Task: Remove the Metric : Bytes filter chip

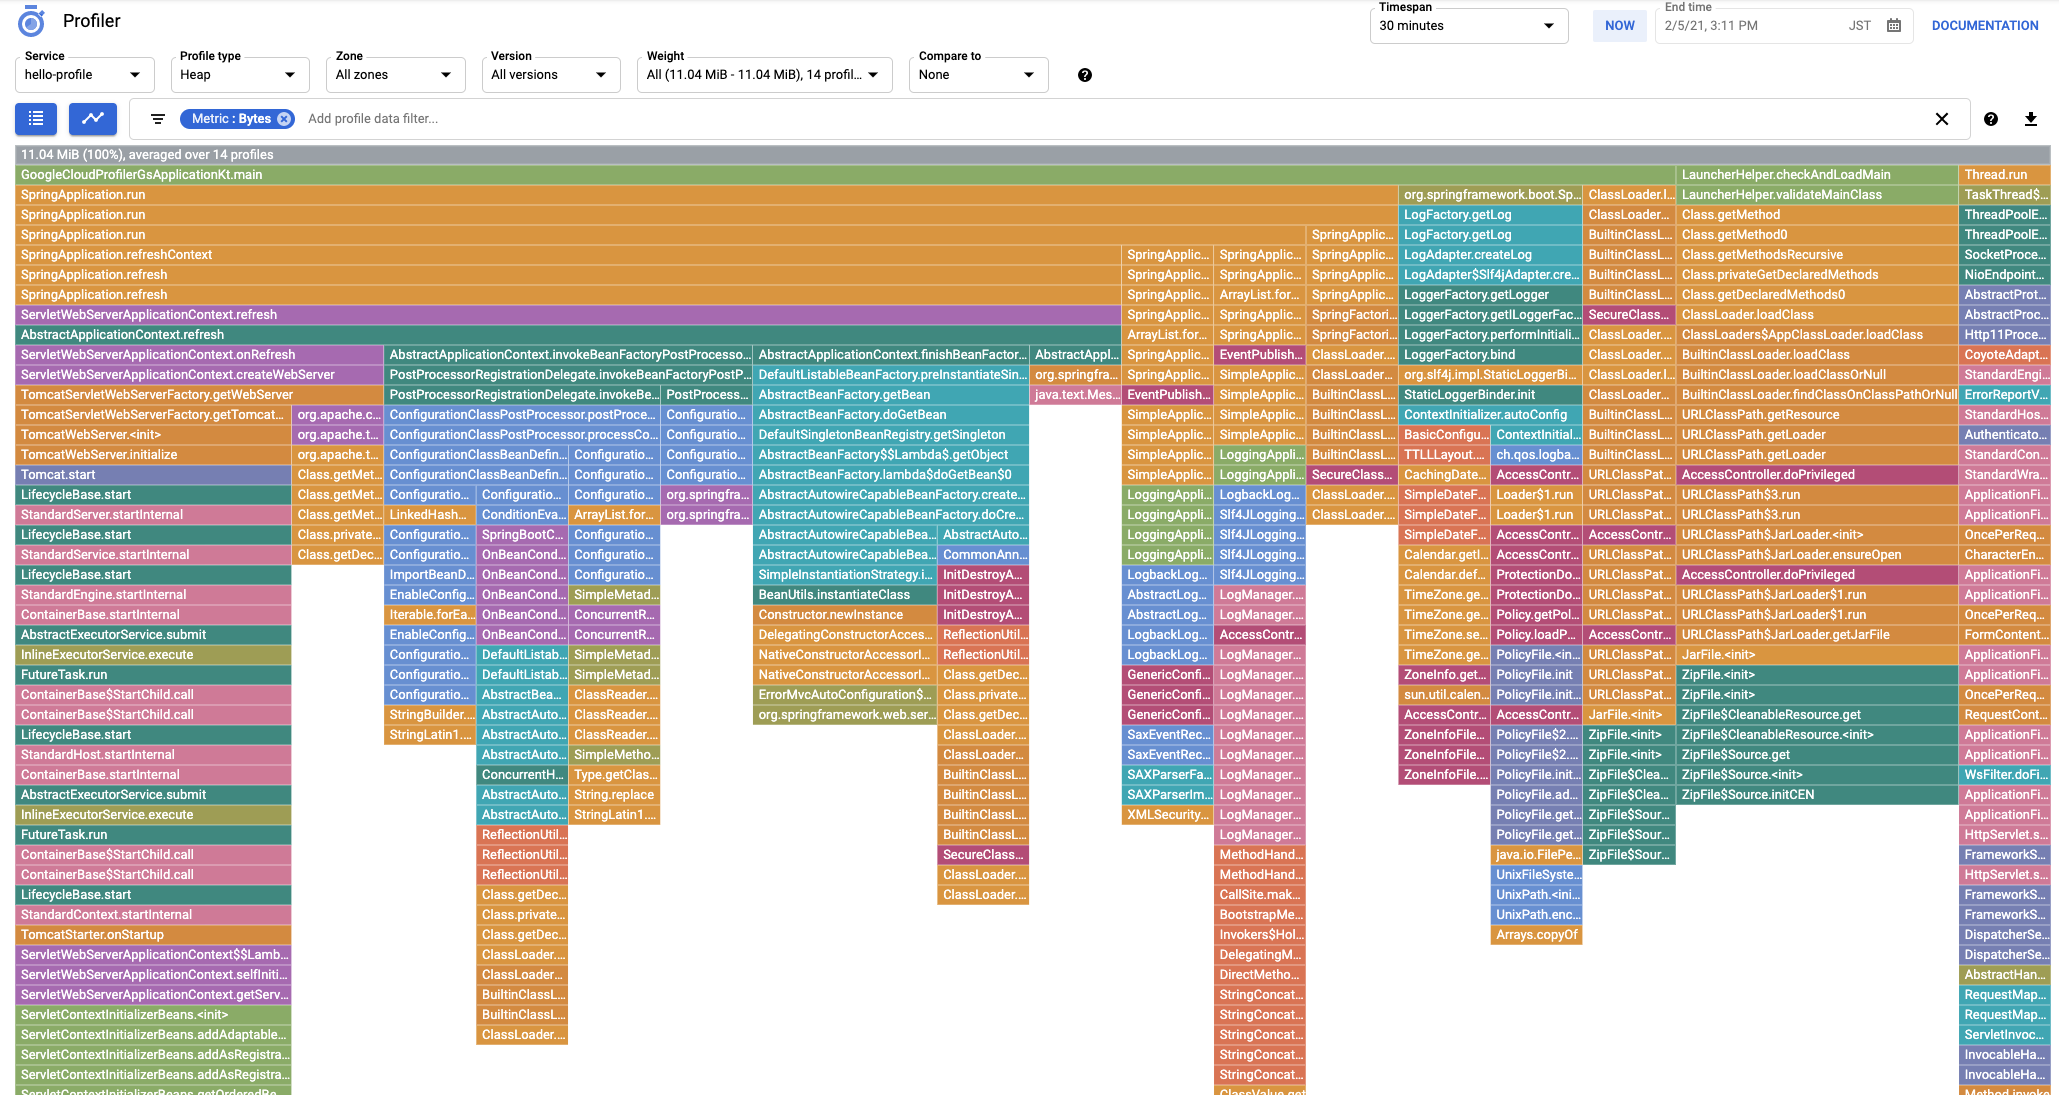Action: pos(285,118)
